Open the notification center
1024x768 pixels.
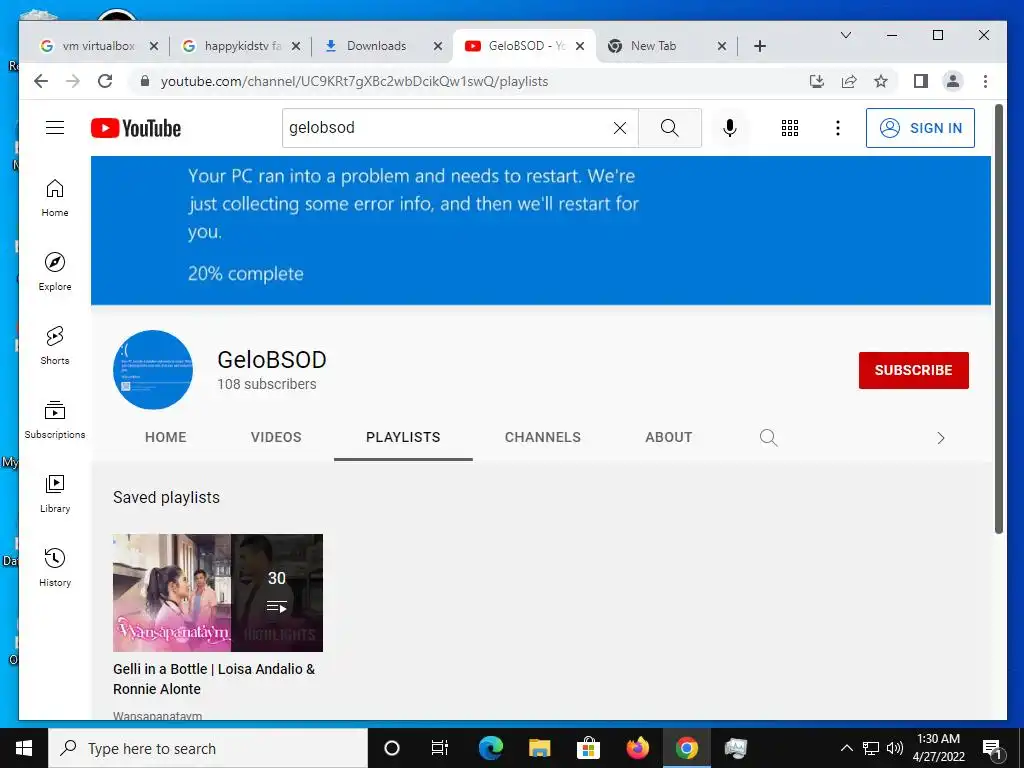click(x=992, y=748)
